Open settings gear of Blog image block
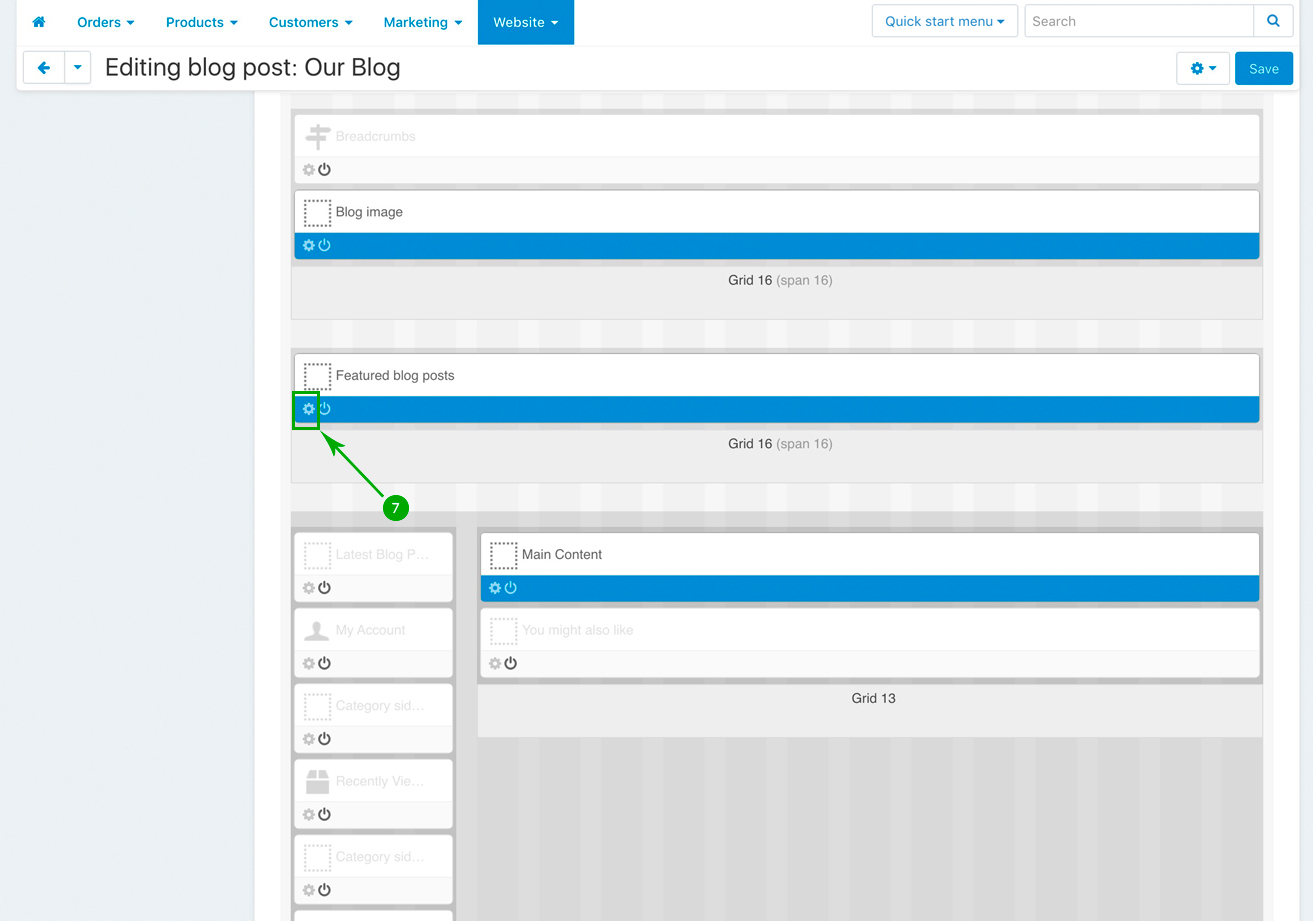The height and width of the screenshot is (921, 1313). [309, 246]
